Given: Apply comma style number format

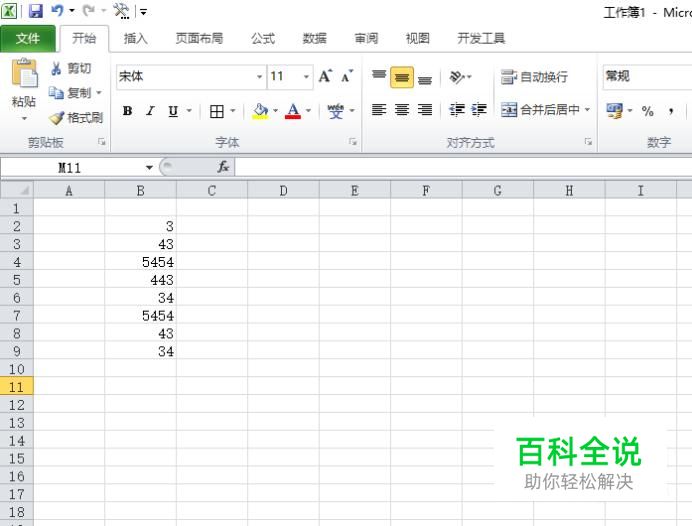Looking at the screenshot, I should click(671, 111).
